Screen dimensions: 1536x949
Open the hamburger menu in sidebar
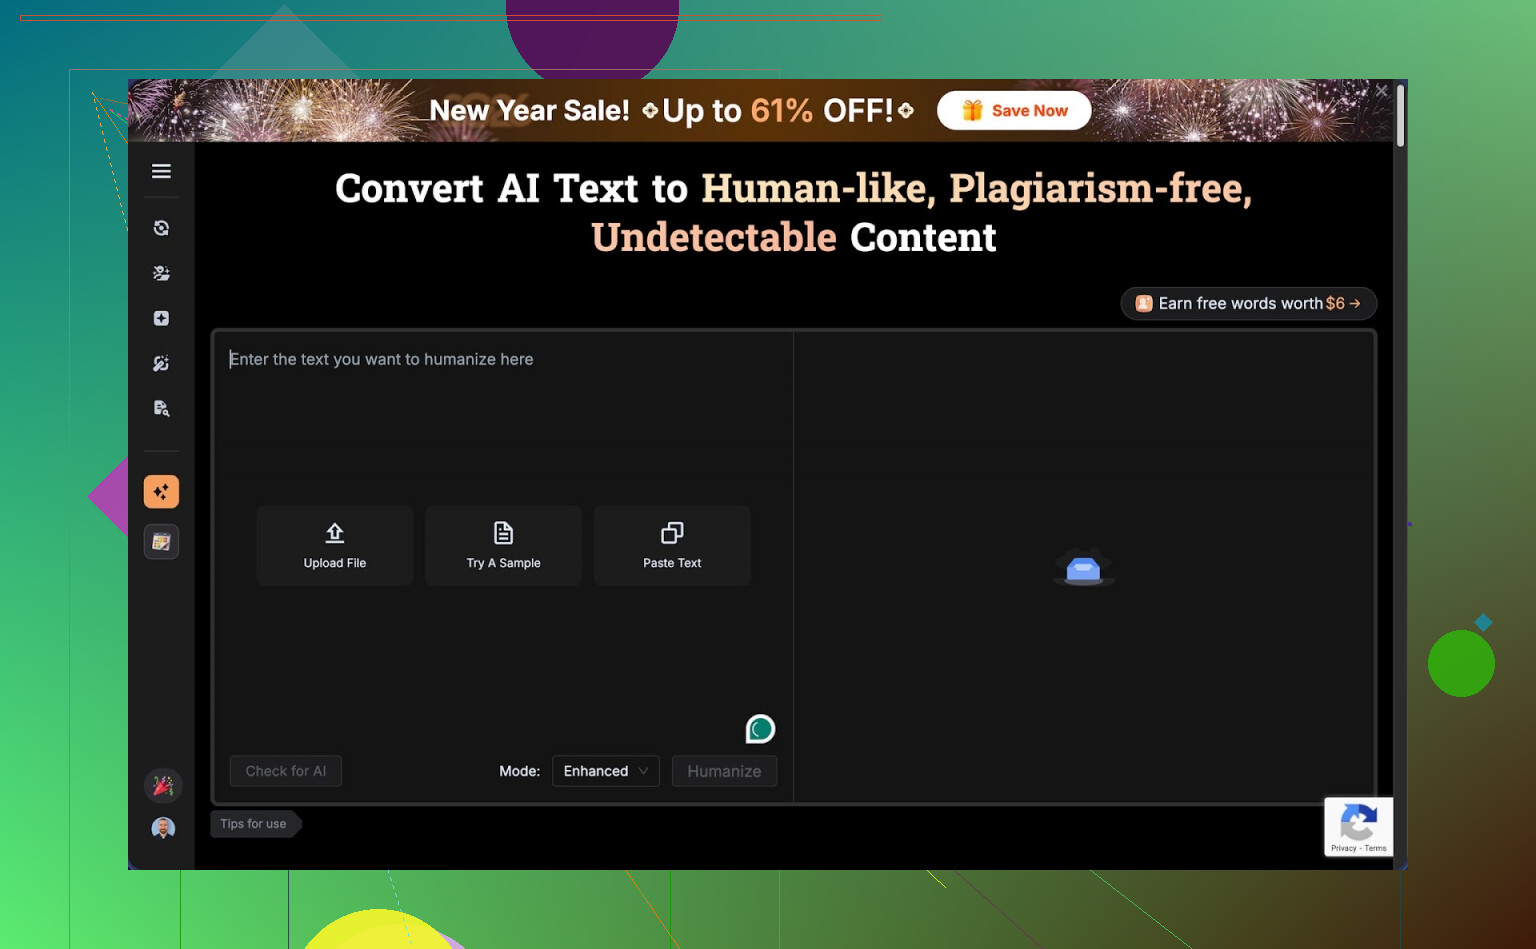(161, 171)
